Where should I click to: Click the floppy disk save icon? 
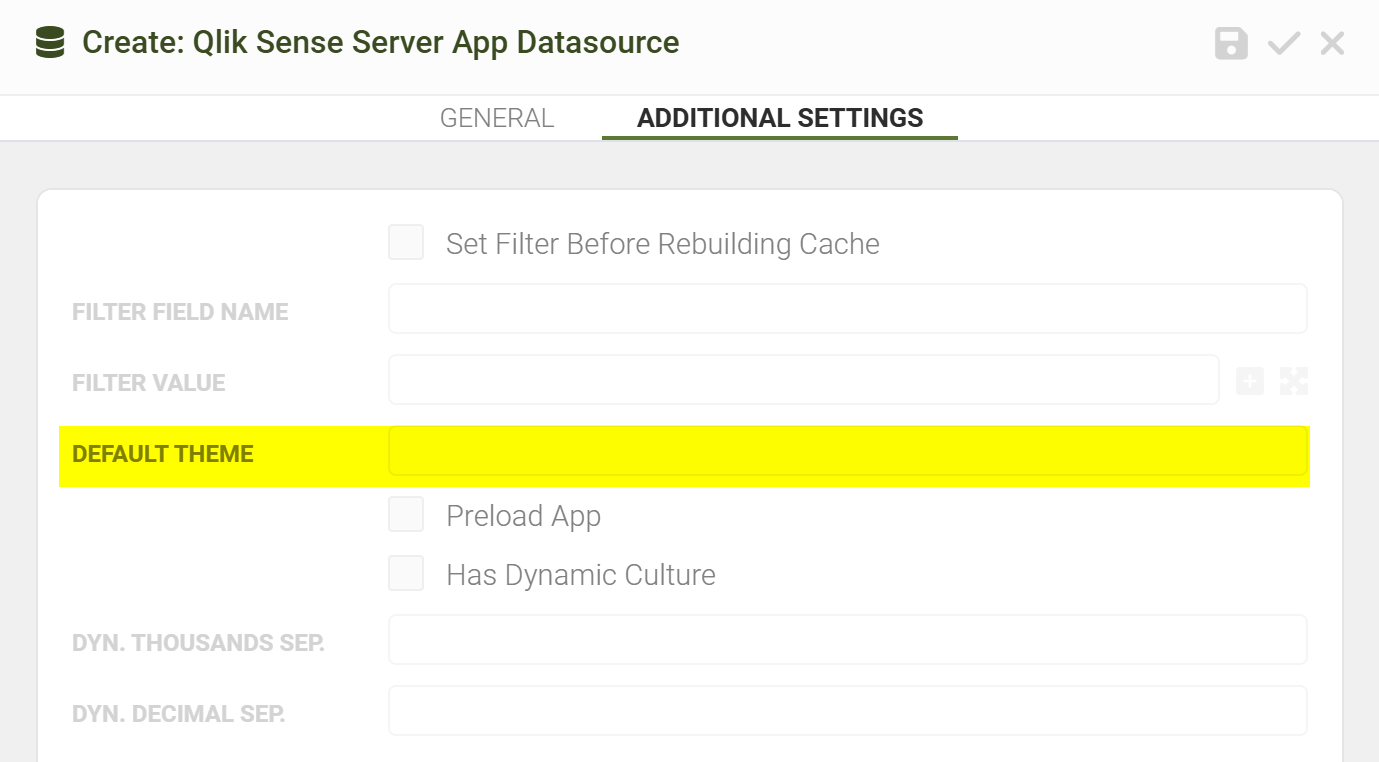pyautogui.click(x=1231, y=44)
